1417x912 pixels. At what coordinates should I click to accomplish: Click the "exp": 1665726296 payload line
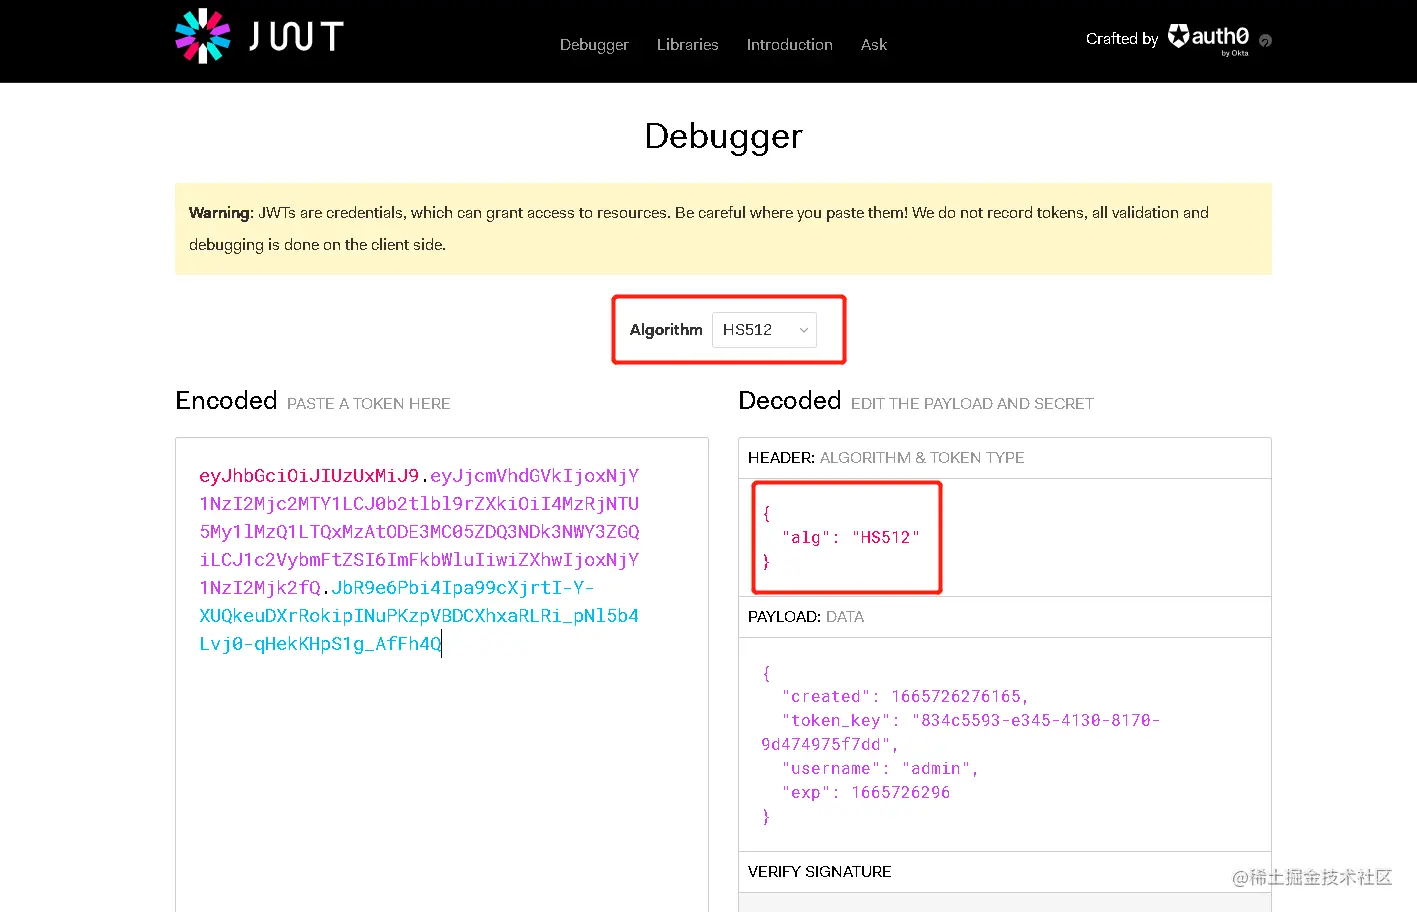coord(866,793)
